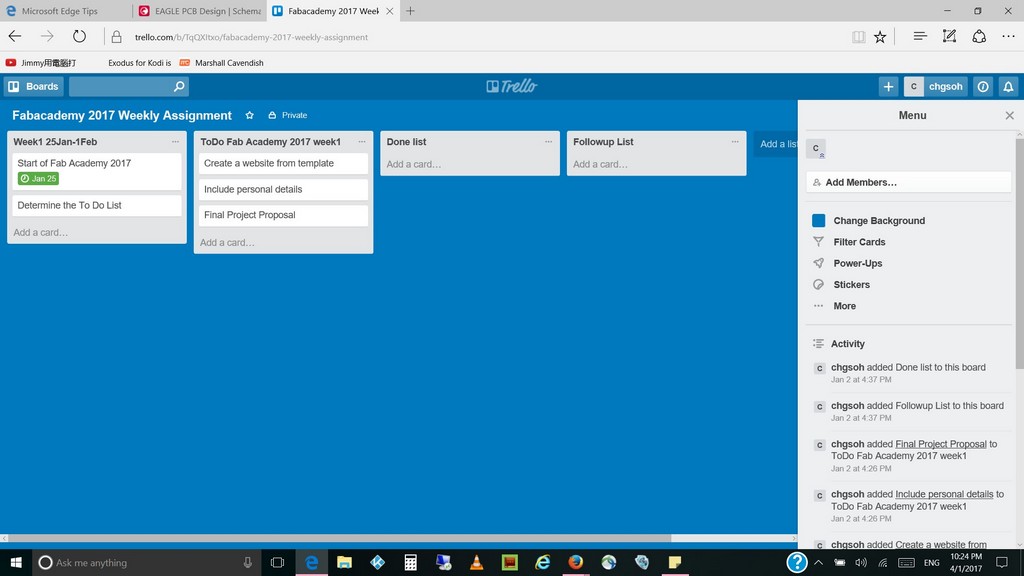The height and width of the screenshot is (576, 1024).
Task: Open the Boards menu button
Action: point(33,86)
